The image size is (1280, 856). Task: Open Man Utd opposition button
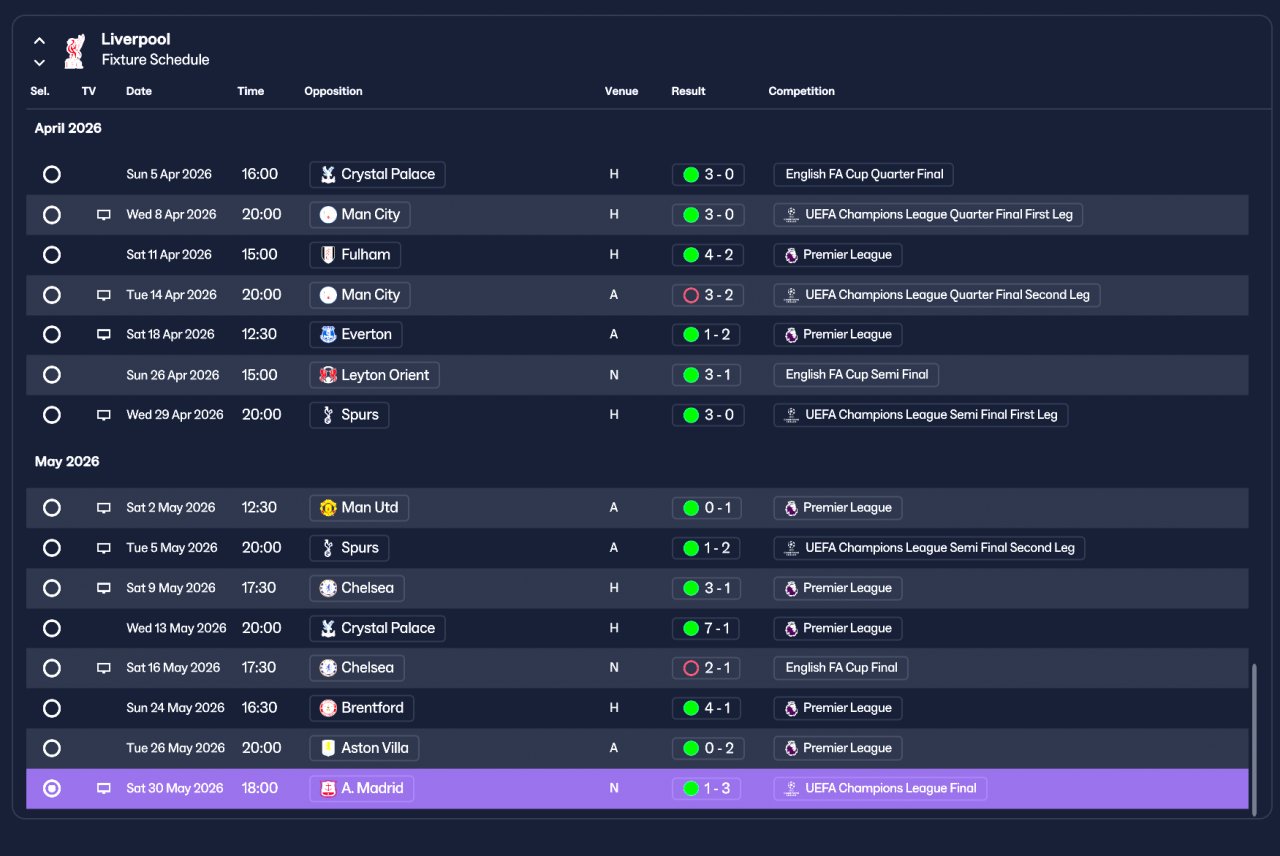click(x=359, y=508)
